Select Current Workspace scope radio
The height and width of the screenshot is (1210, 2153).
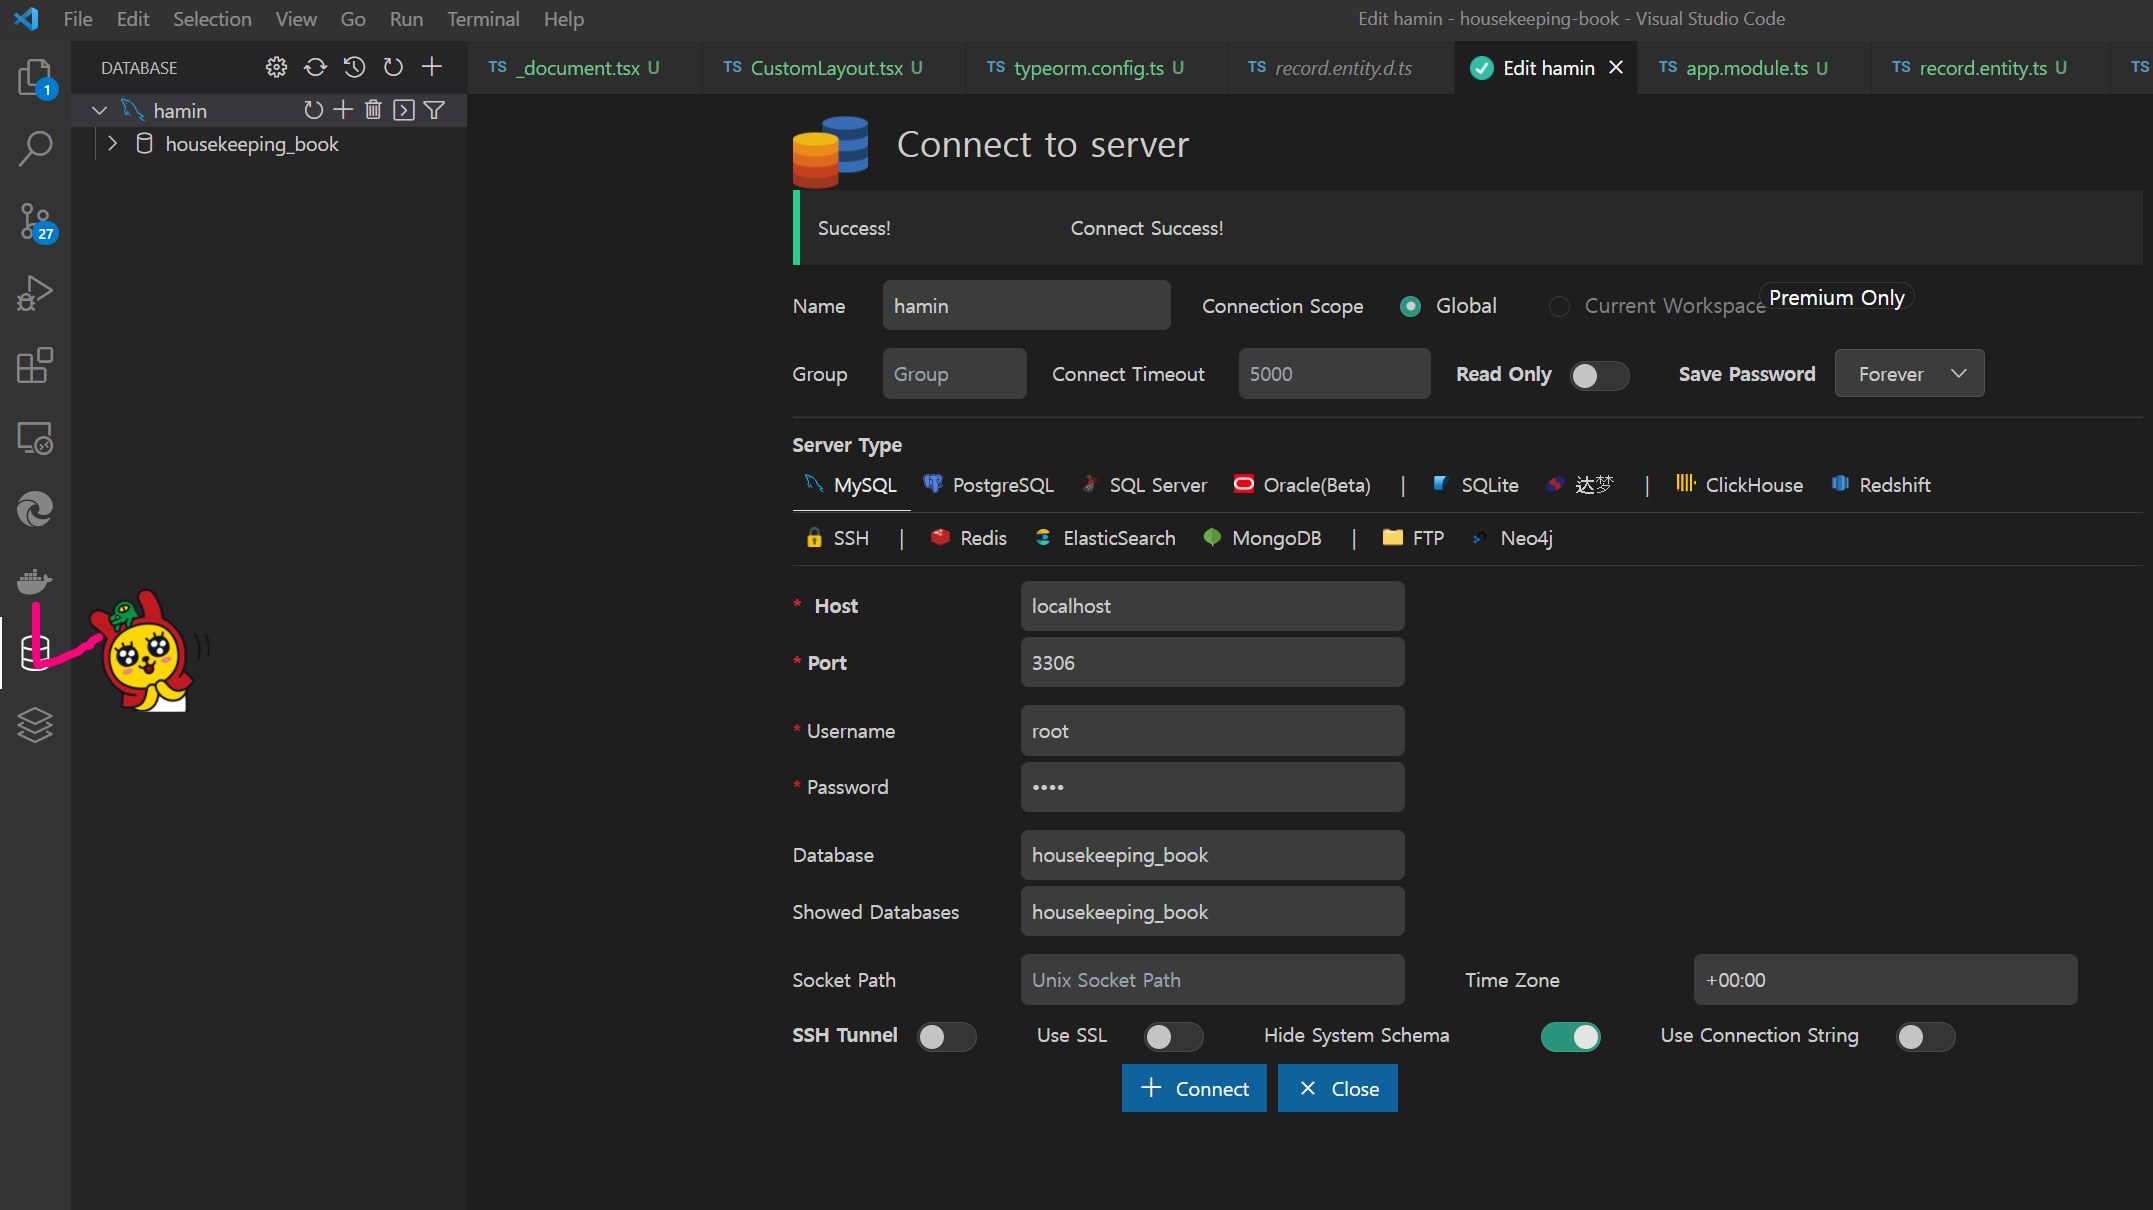pos(1559,306)
